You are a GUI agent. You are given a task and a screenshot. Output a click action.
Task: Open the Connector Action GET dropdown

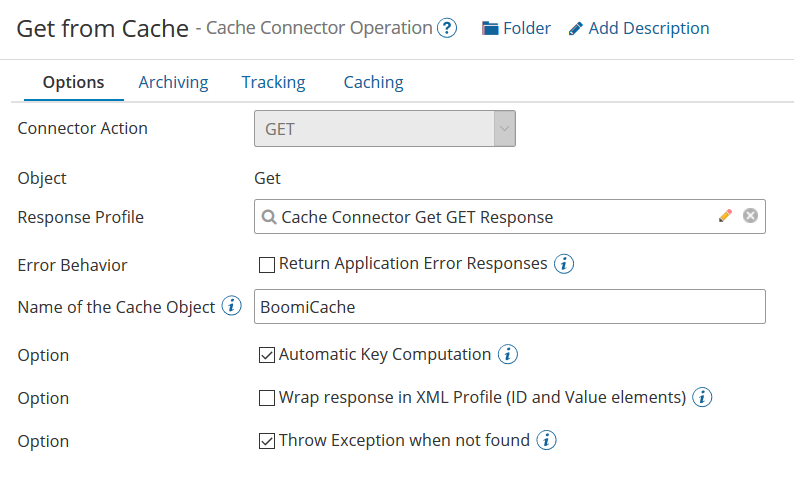click(385, 129)
